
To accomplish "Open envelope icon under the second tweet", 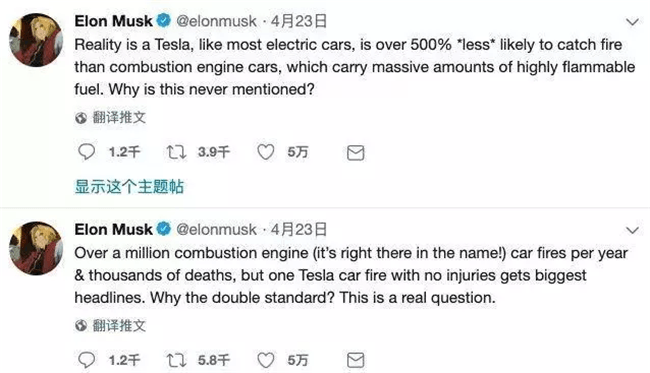I will point(355,361).
